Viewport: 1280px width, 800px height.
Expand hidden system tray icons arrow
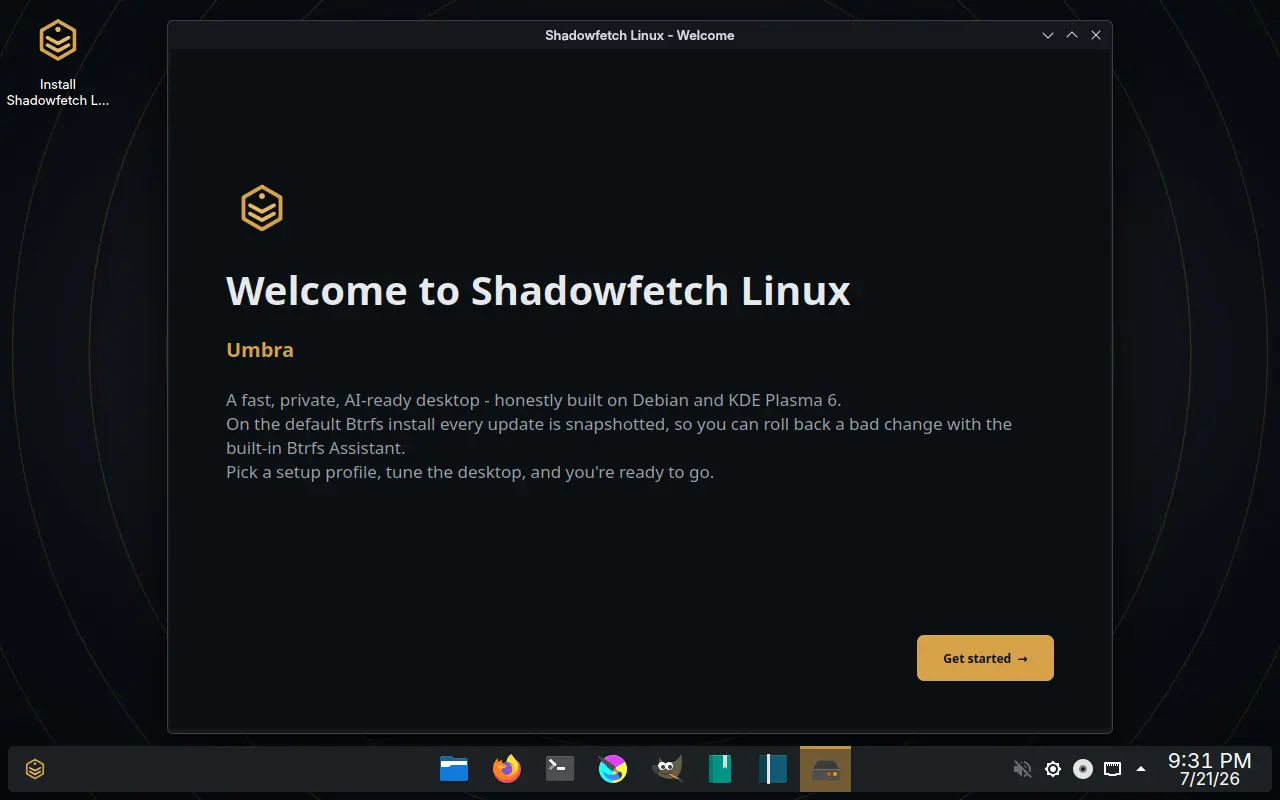[x=1141, y=769]
